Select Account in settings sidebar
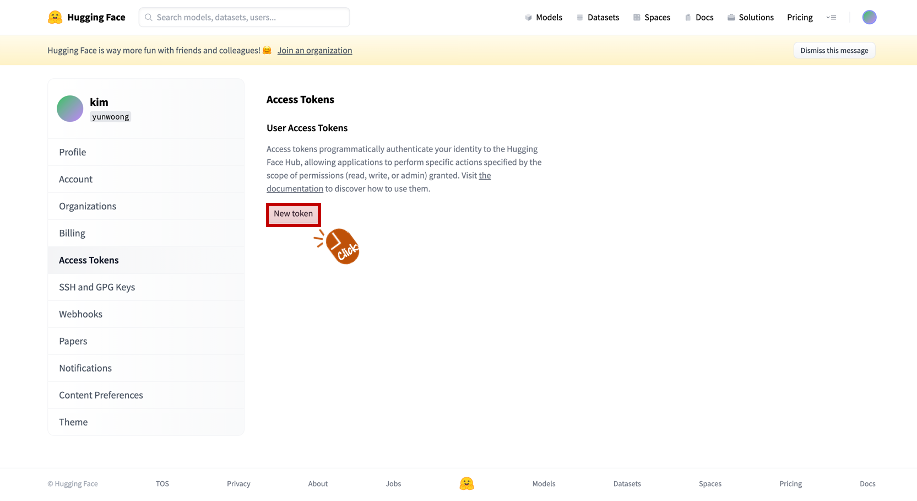917x501 pixels. (146, 179)
